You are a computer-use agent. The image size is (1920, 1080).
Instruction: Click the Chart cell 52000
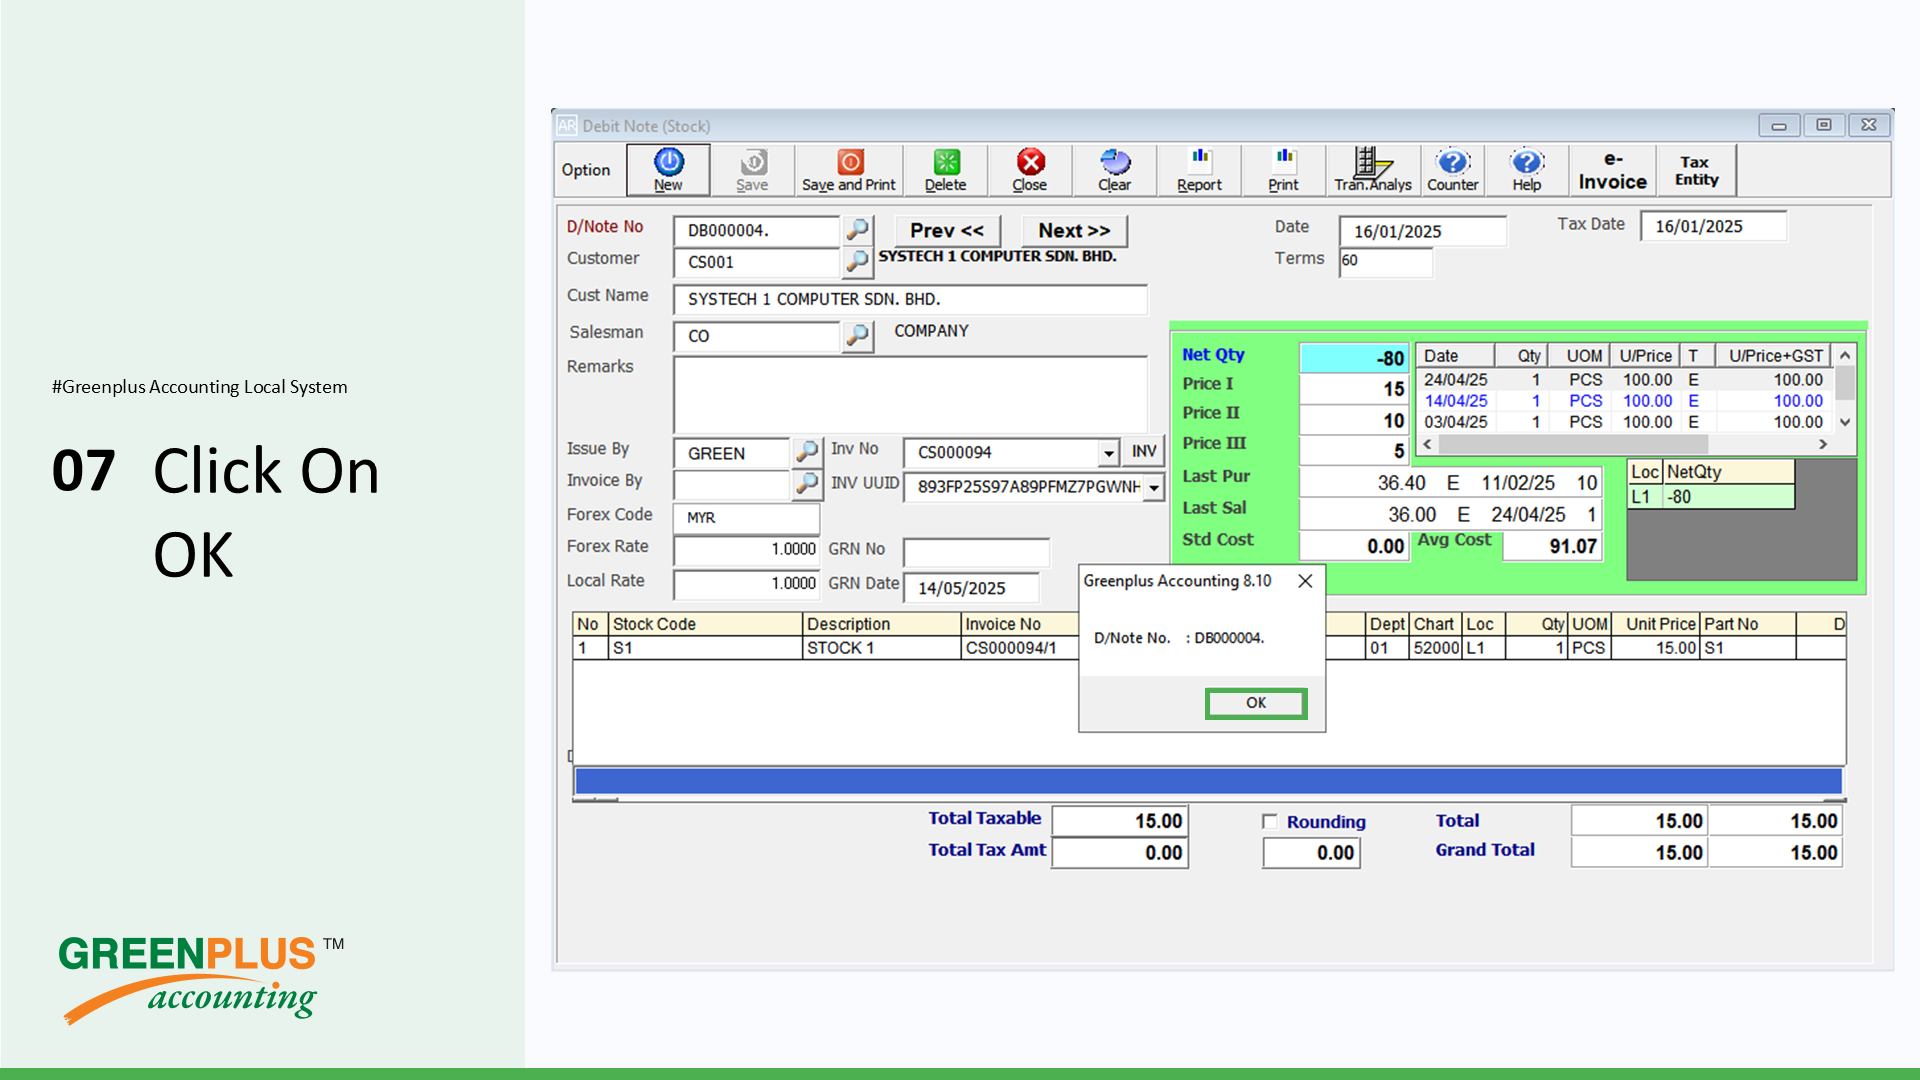click(x=1436, y=648)
